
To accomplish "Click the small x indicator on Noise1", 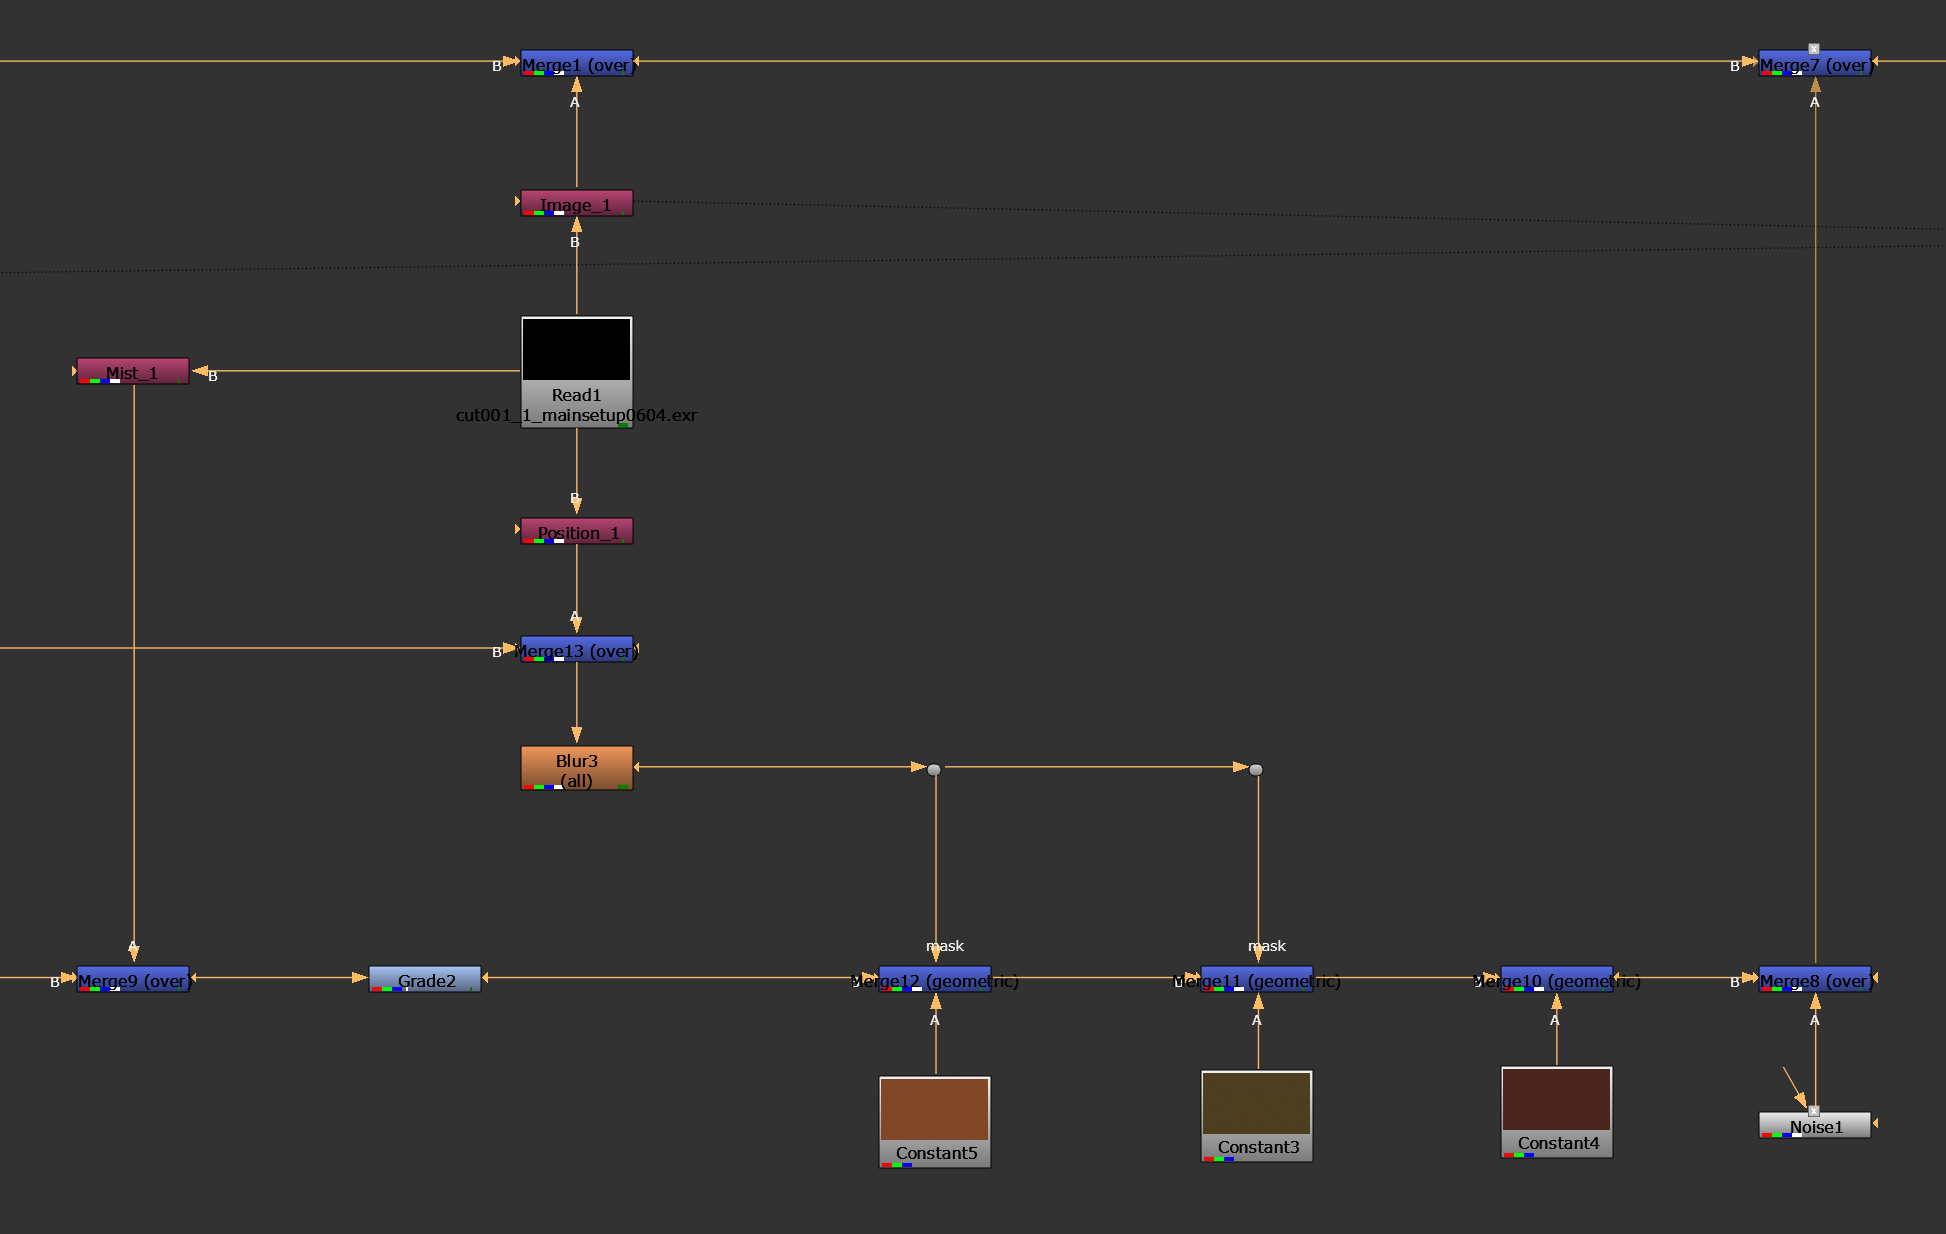I will (1814, 1110).
